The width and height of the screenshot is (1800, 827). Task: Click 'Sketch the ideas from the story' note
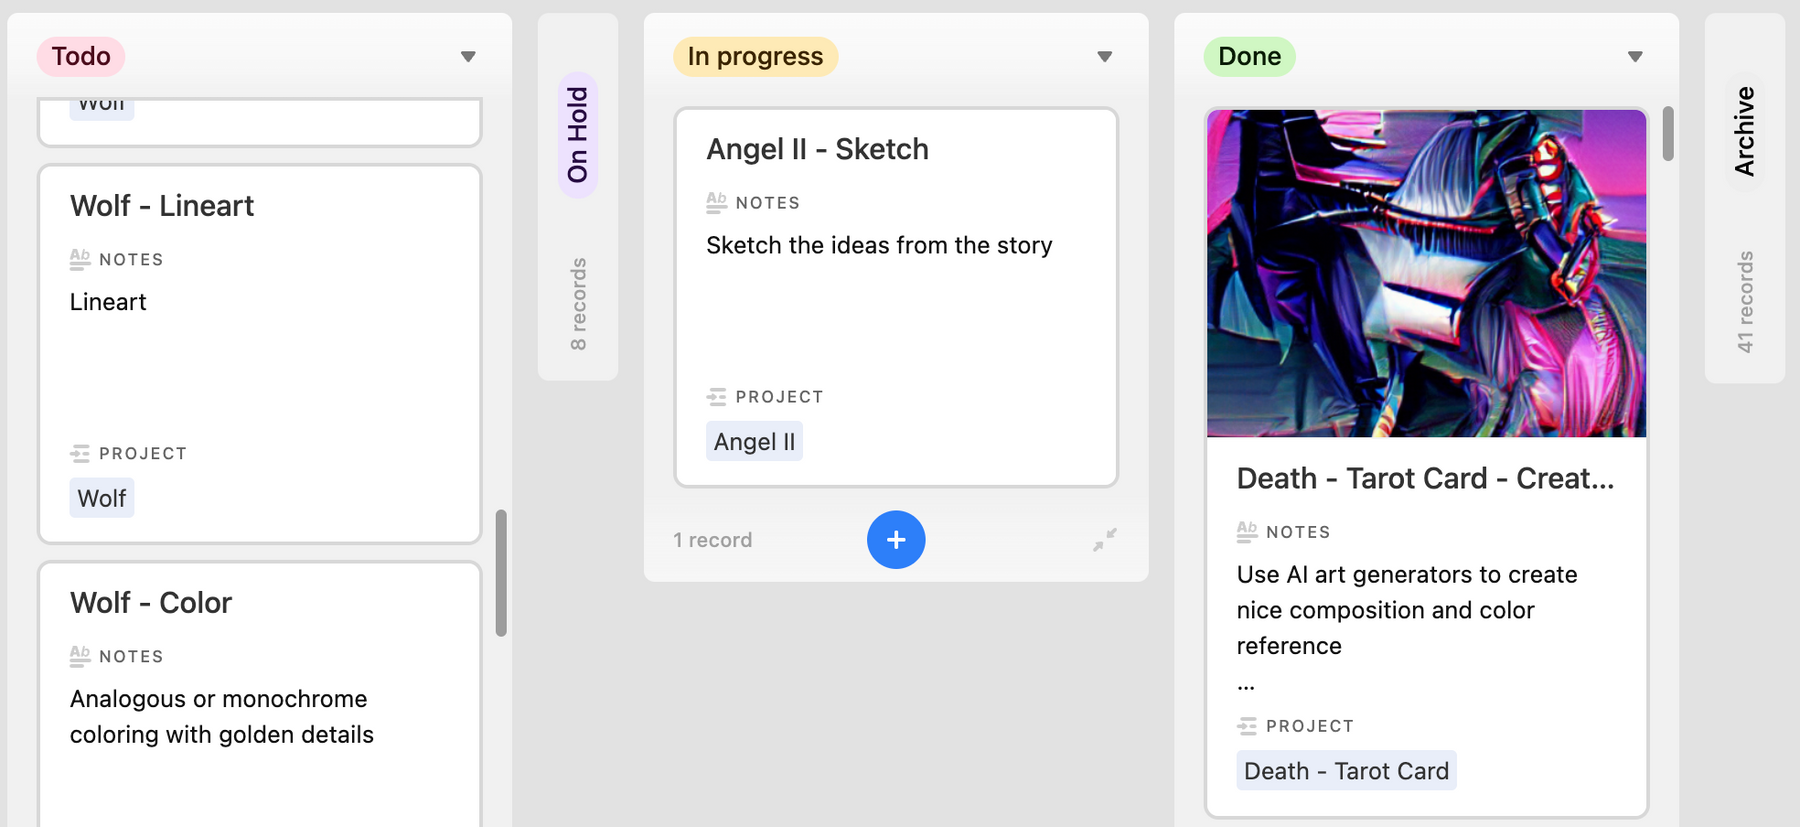(879, 246)
